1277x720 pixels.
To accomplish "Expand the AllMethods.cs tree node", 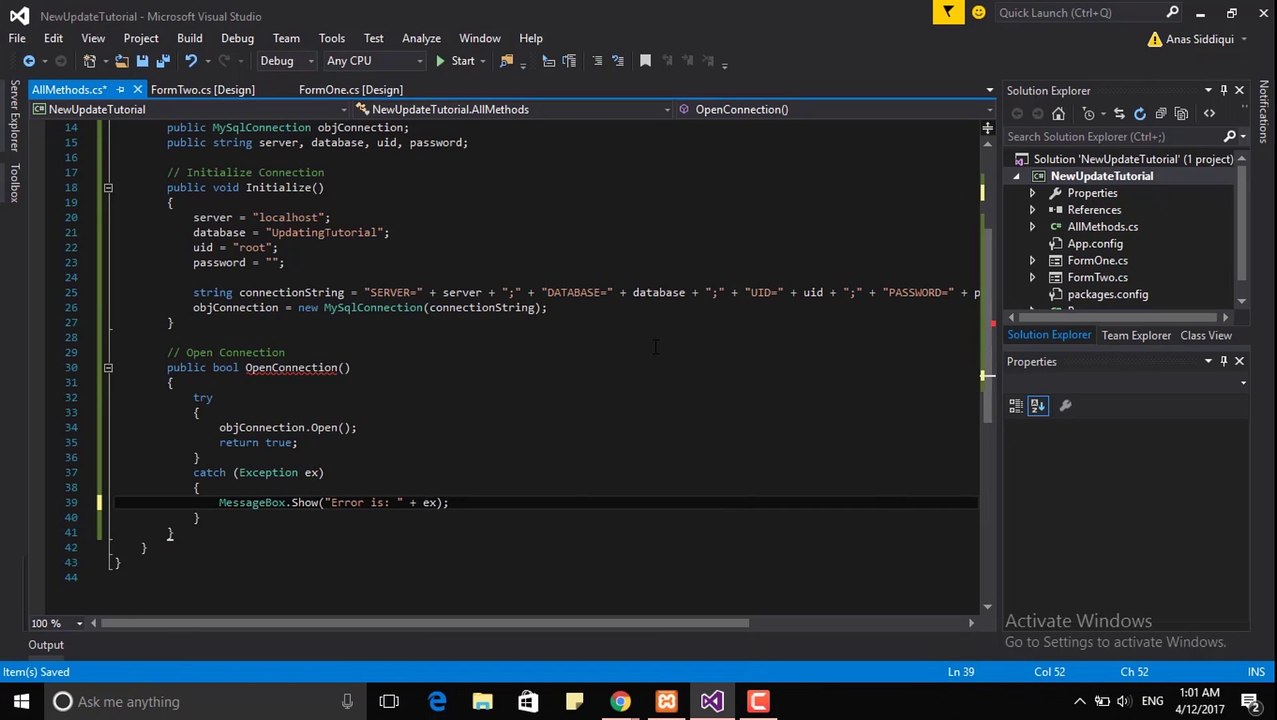I will pos(1032,227).
